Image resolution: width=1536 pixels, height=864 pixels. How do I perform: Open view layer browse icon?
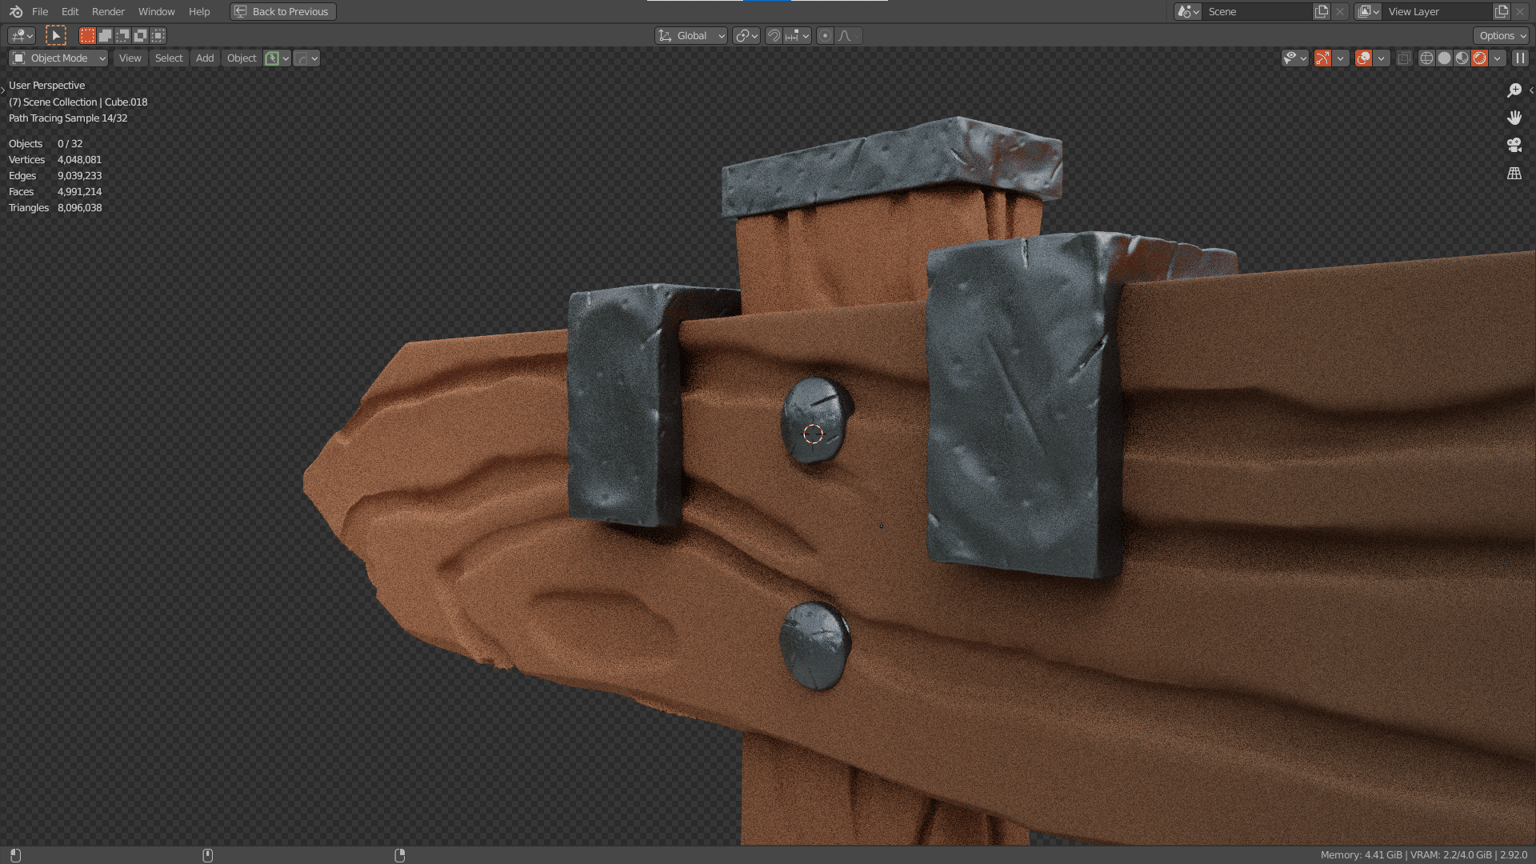click(1369, 11)
